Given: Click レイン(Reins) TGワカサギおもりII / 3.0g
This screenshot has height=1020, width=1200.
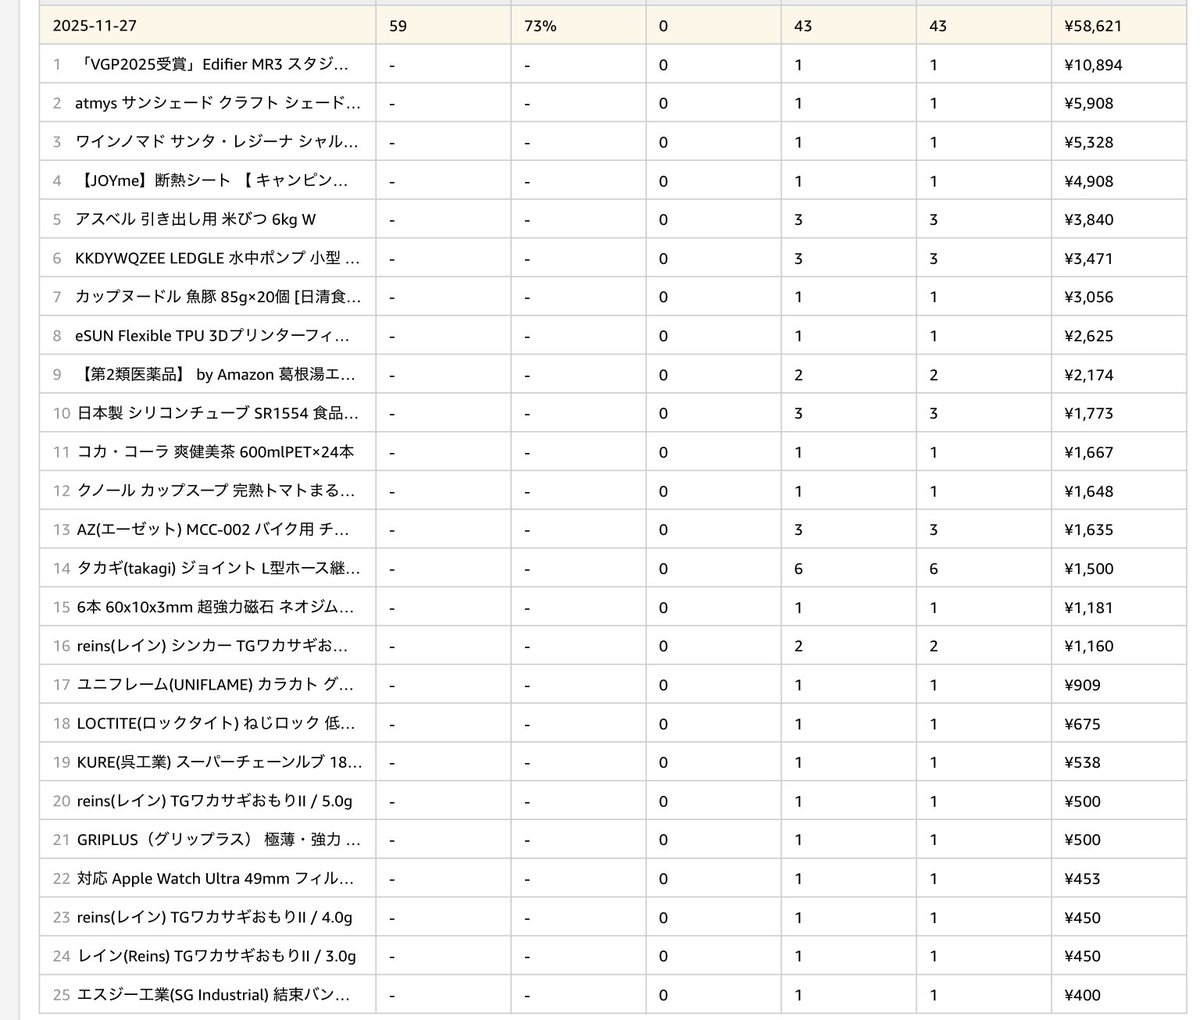Looking at the screenshot, I should pyautogui.click(x=216, y=956).
